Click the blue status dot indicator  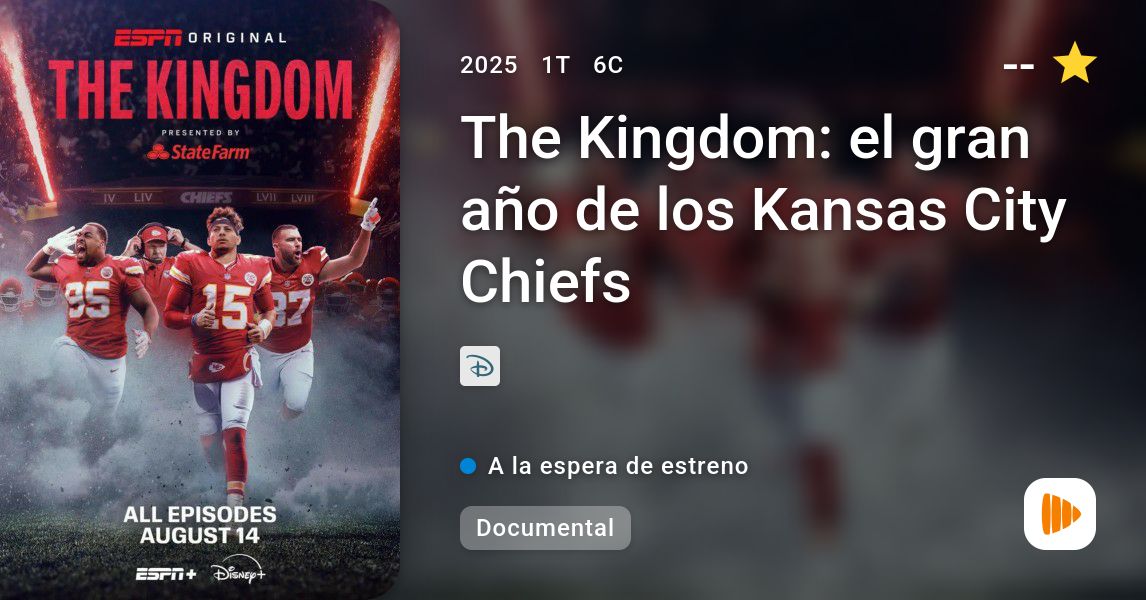pos(468,466)
